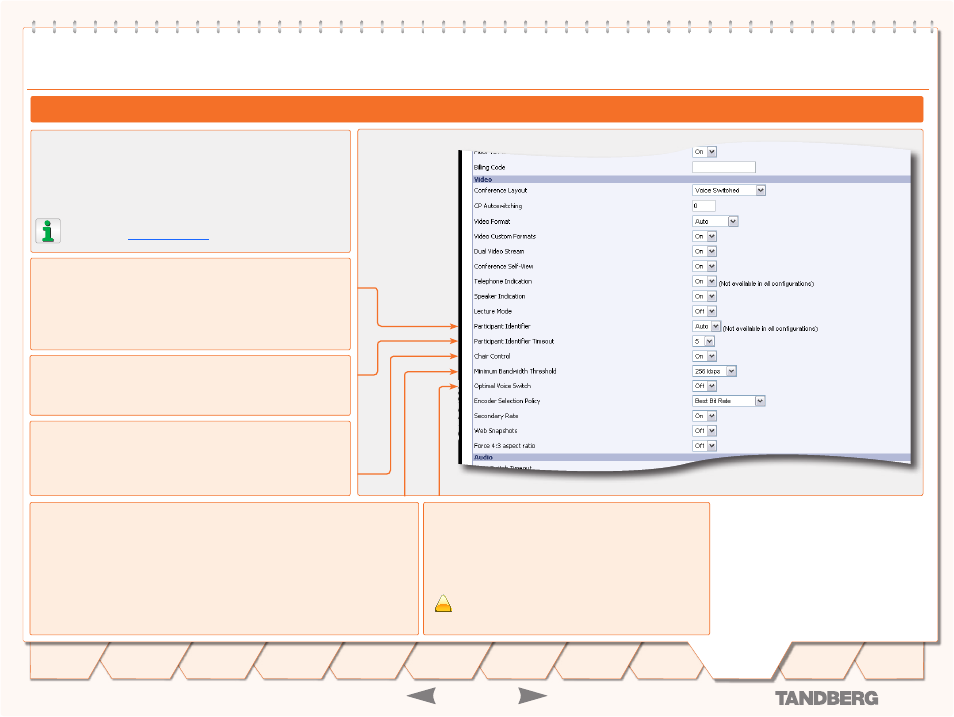Click the Billing Code input field
The image size is (954, 717).
tap(724, 167)
